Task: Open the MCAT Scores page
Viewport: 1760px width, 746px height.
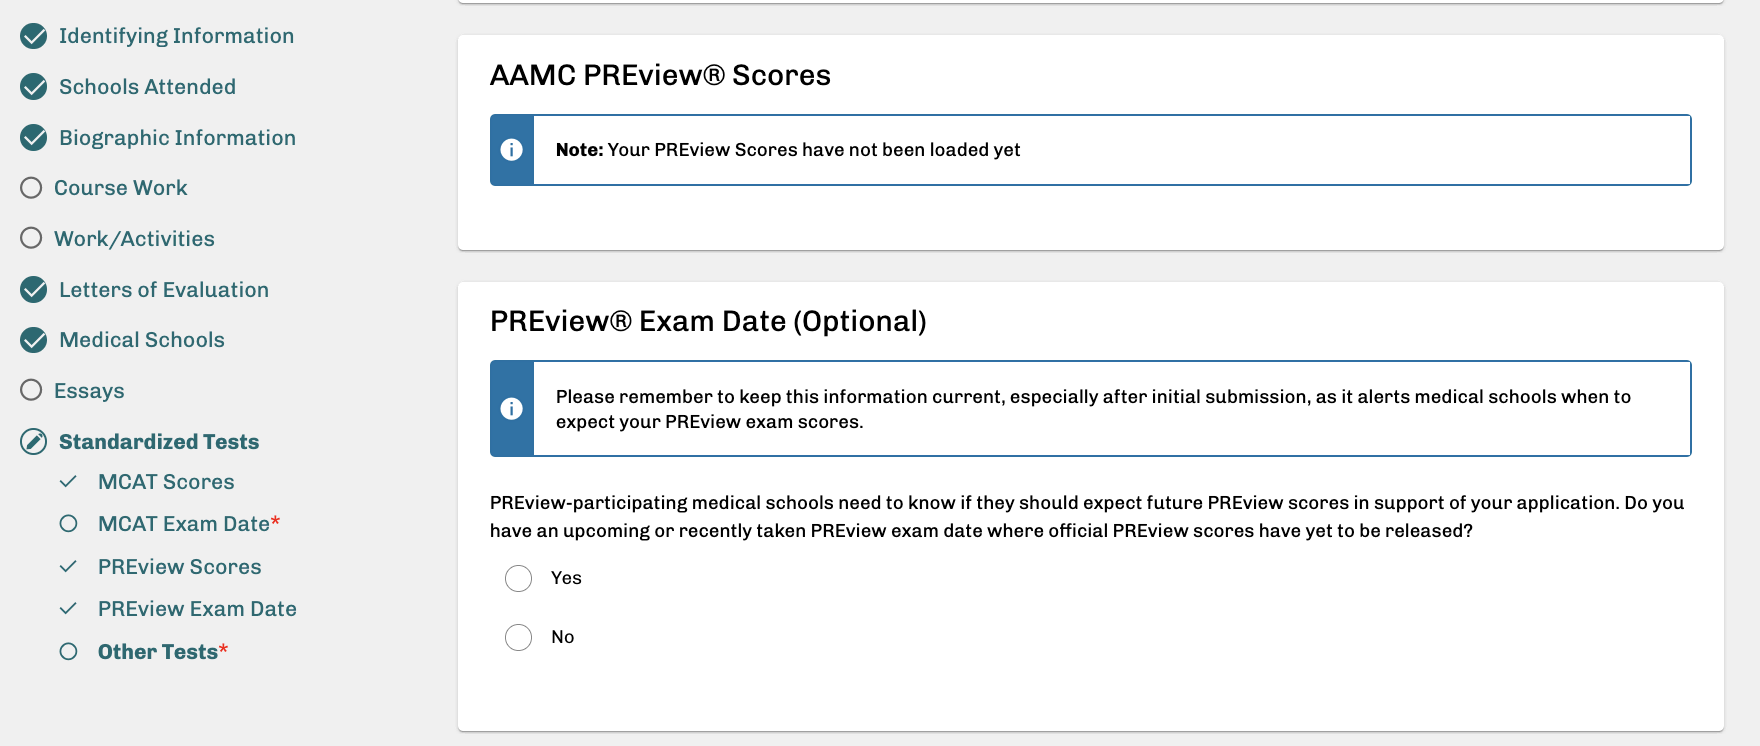Action: (166, 482)
